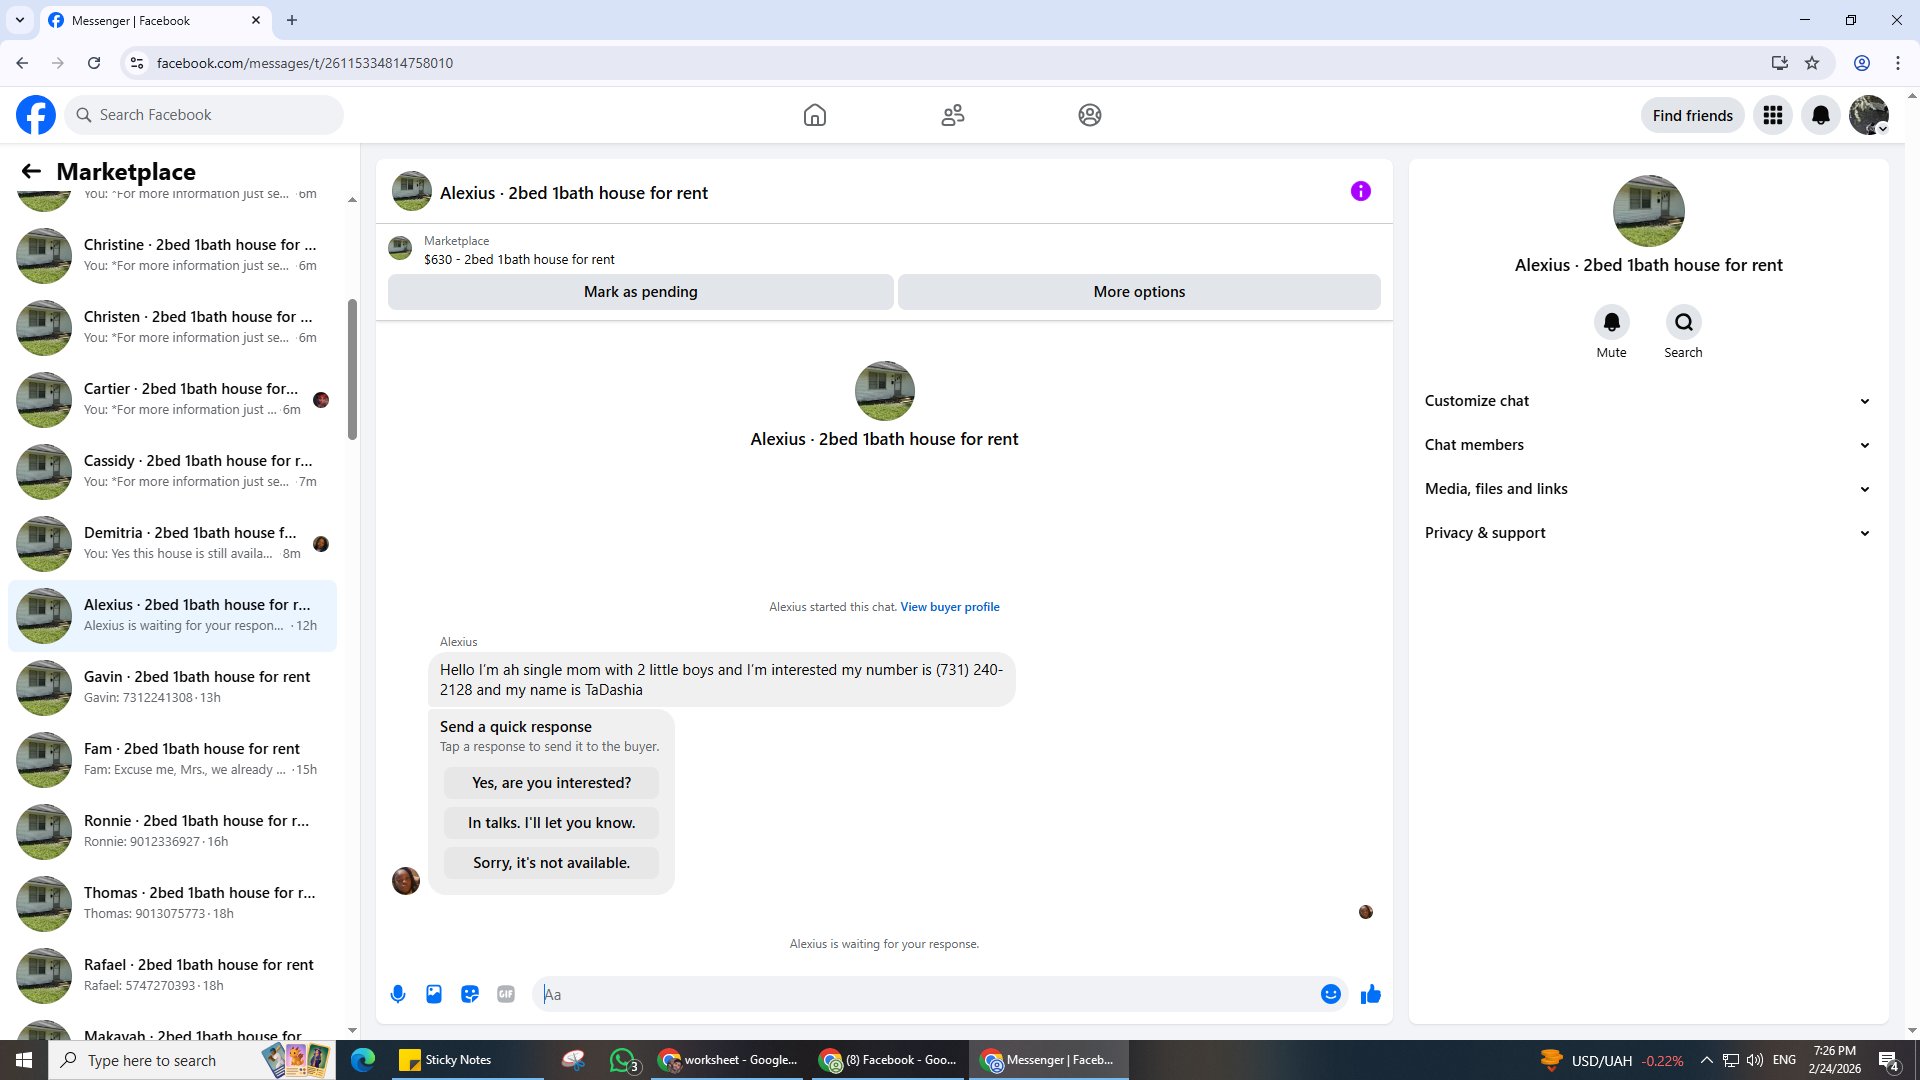Send a thumbs-up like

click(1371, 994)
